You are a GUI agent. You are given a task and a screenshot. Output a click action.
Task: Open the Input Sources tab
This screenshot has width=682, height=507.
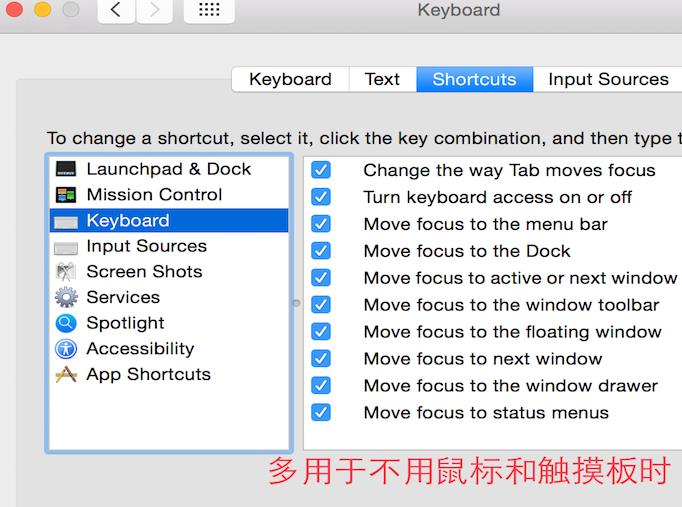[x=608, y=80]
